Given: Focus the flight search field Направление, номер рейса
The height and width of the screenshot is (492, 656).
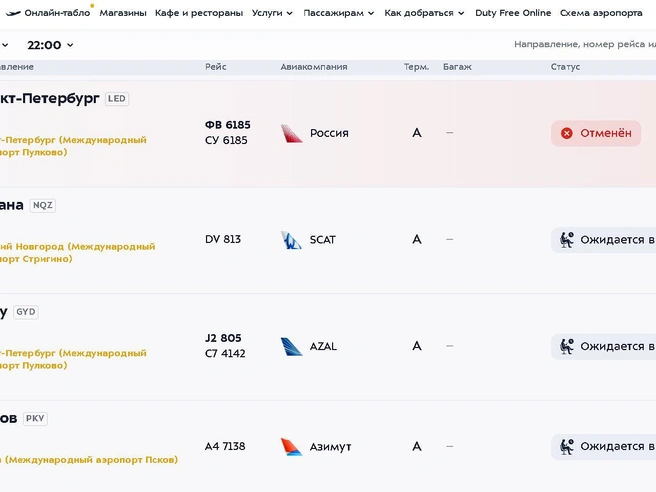Looking at the screenshot, I should [x=584, y=44].
